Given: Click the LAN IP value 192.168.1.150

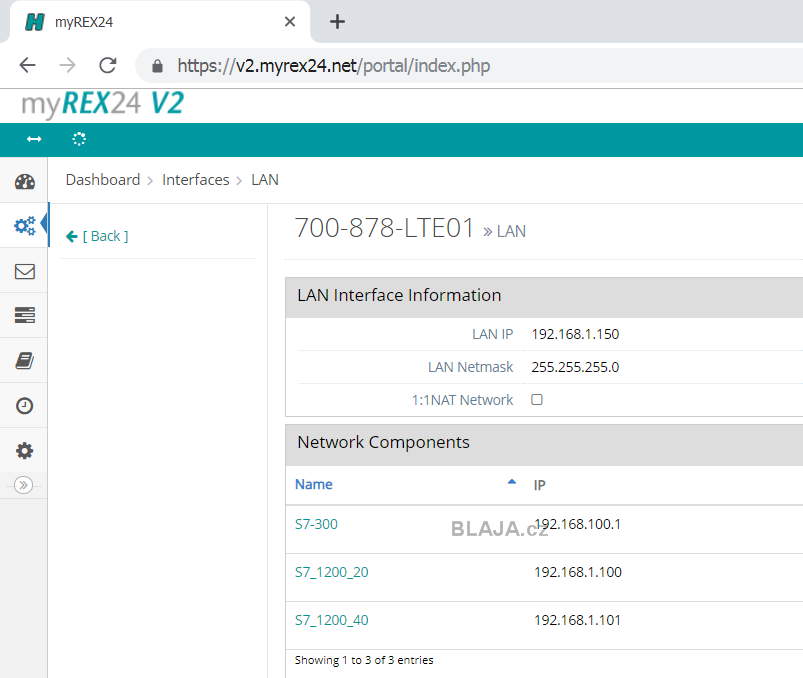Looking at the screenshot, I should pos(575,334).
